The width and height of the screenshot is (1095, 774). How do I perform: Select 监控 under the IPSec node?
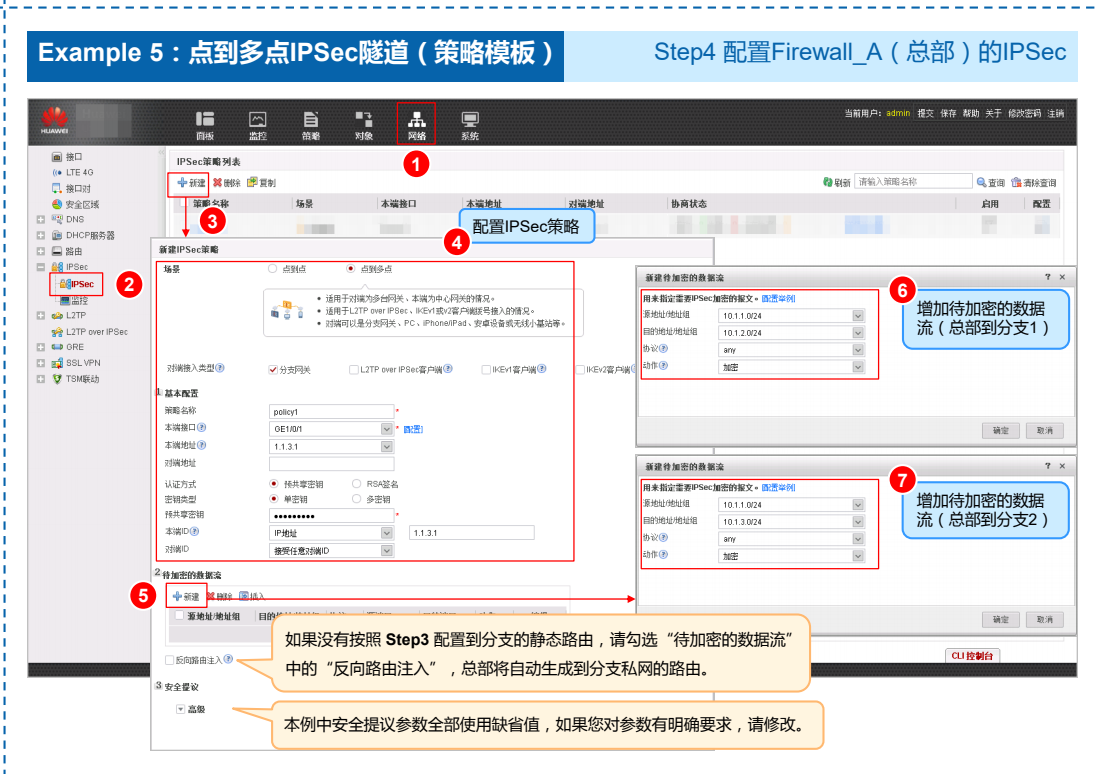click(74, 300)
